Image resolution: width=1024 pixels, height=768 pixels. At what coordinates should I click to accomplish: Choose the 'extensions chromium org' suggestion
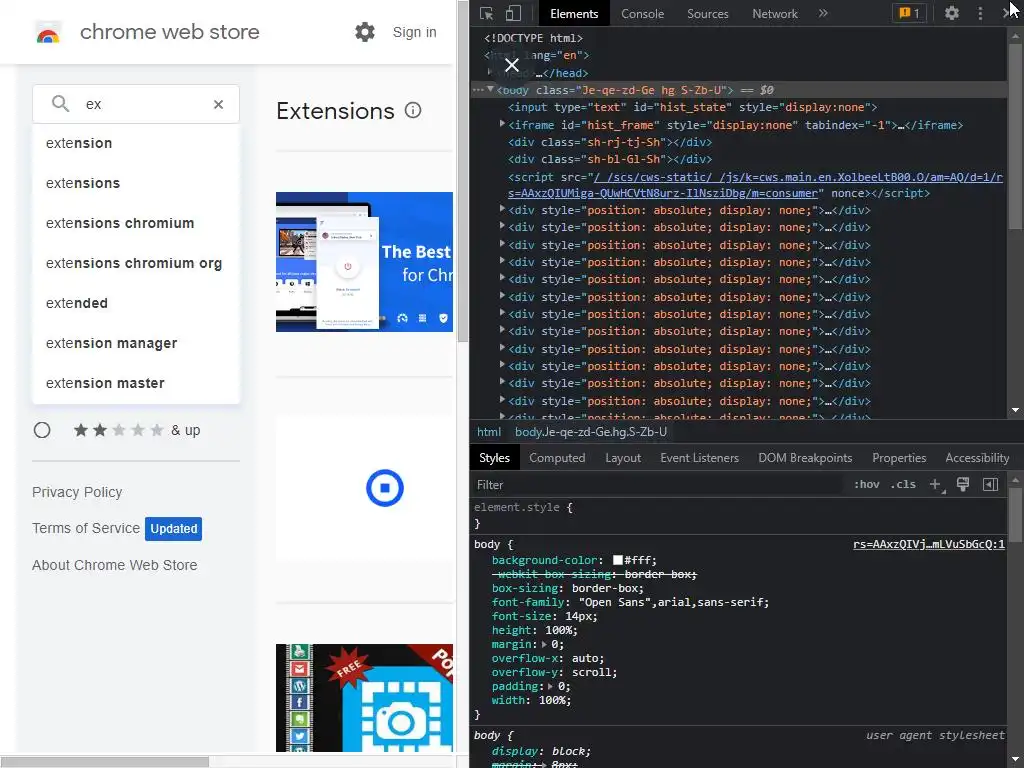coord(136,263)
